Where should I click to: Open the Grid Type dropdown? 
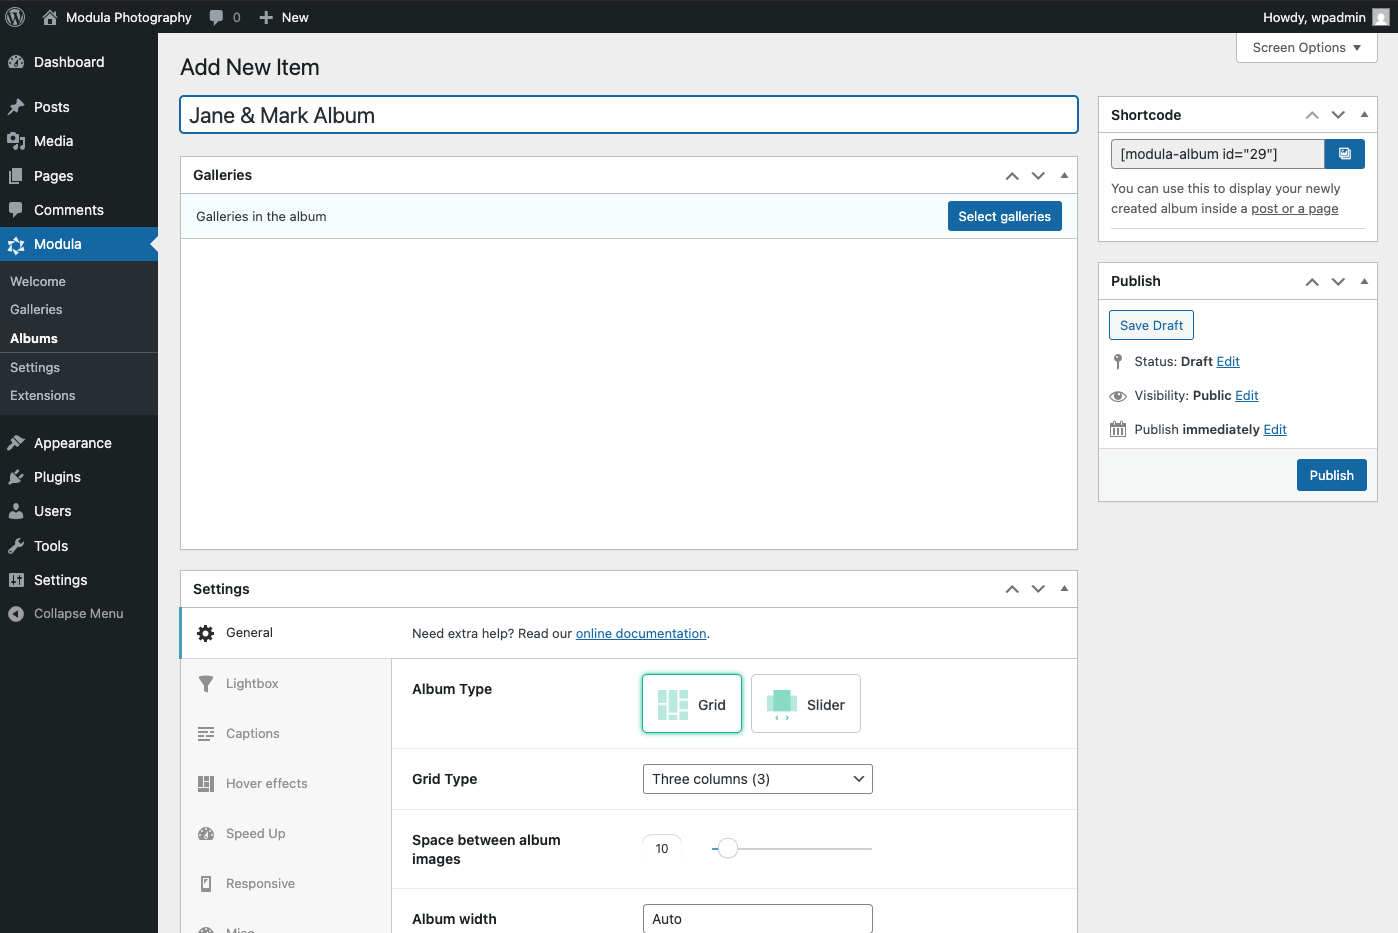(x=757, y=779)
